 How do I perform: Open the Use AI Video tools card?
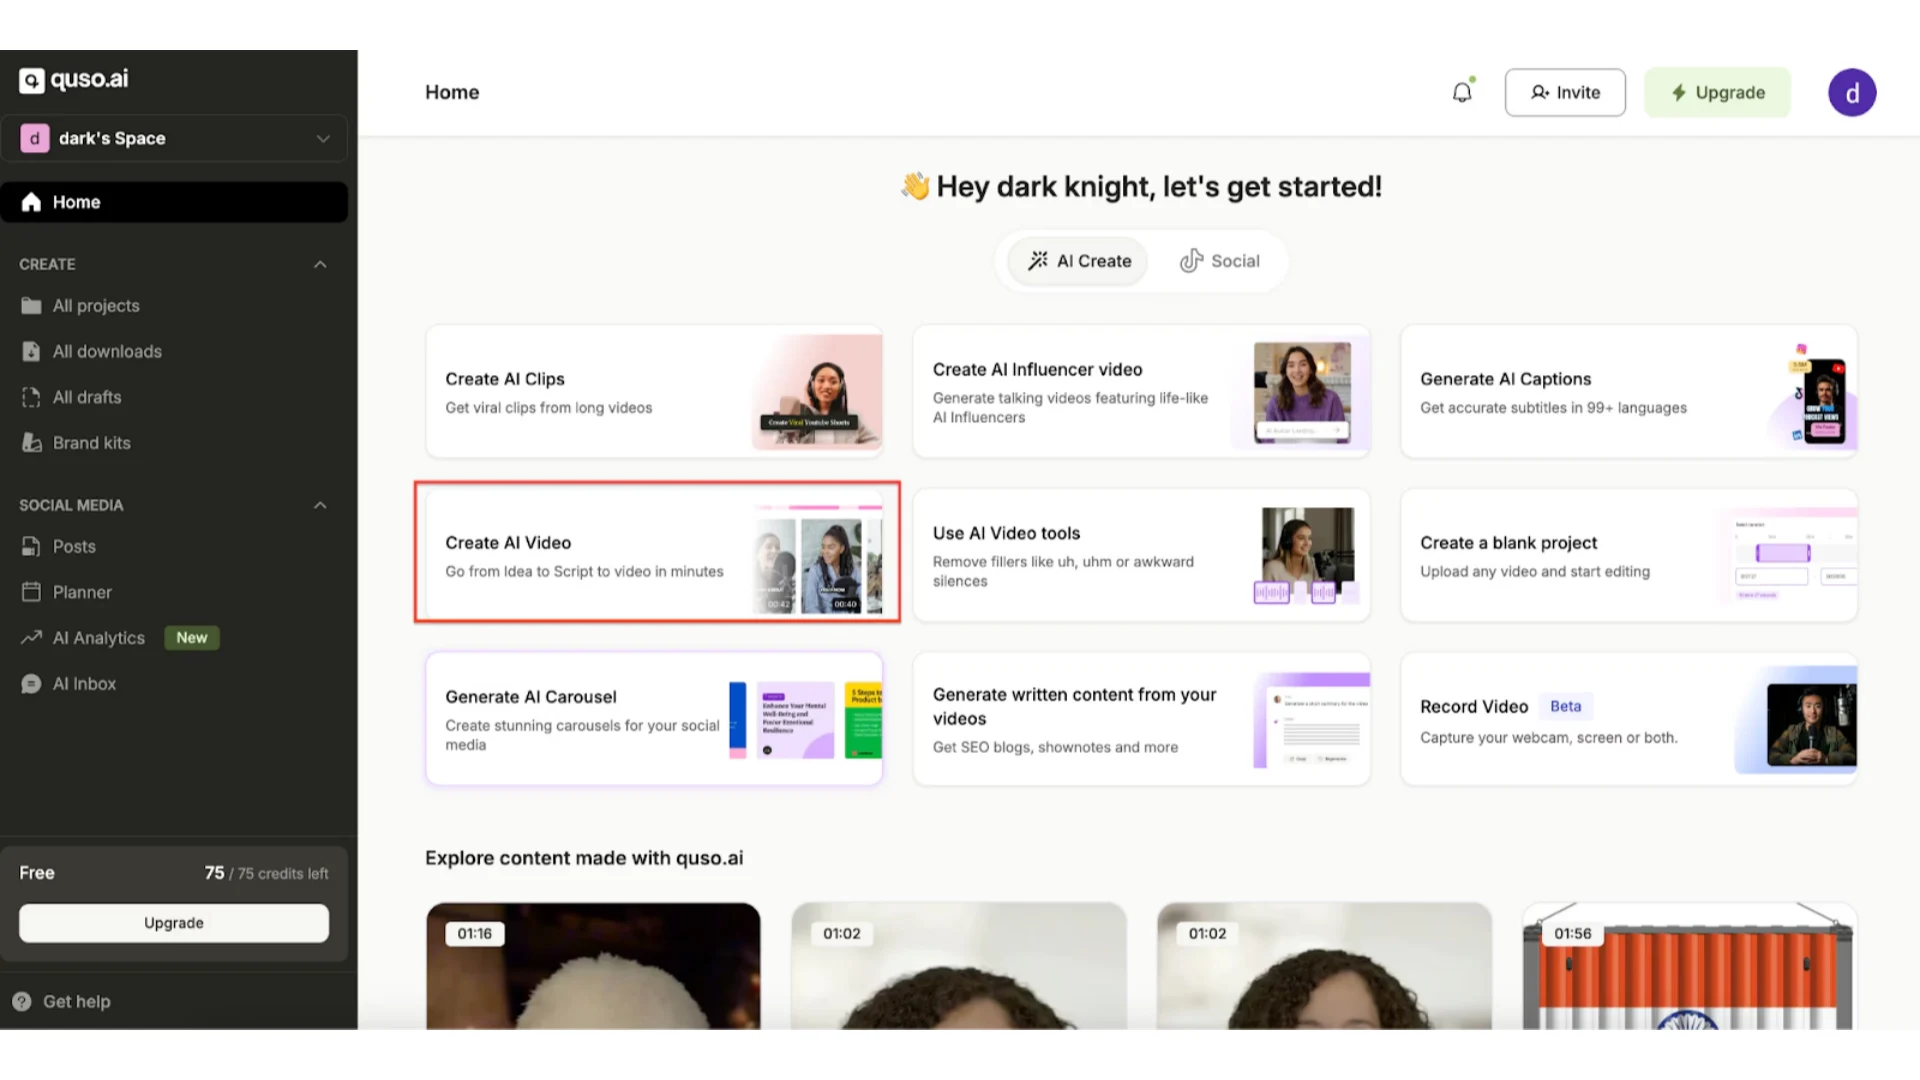click(1141, 555)
